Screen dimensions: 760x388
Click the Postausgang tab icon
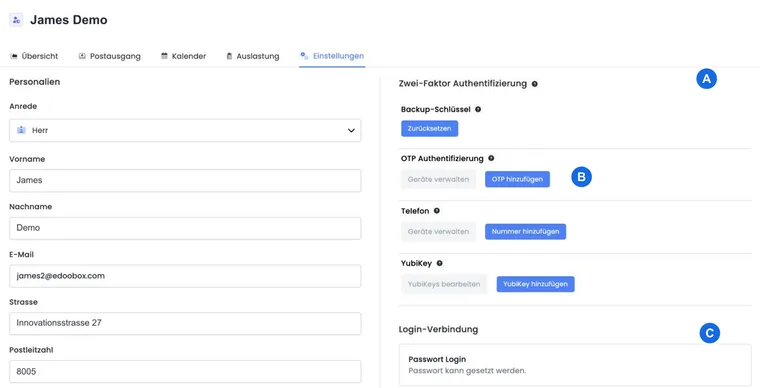point(82,56)
